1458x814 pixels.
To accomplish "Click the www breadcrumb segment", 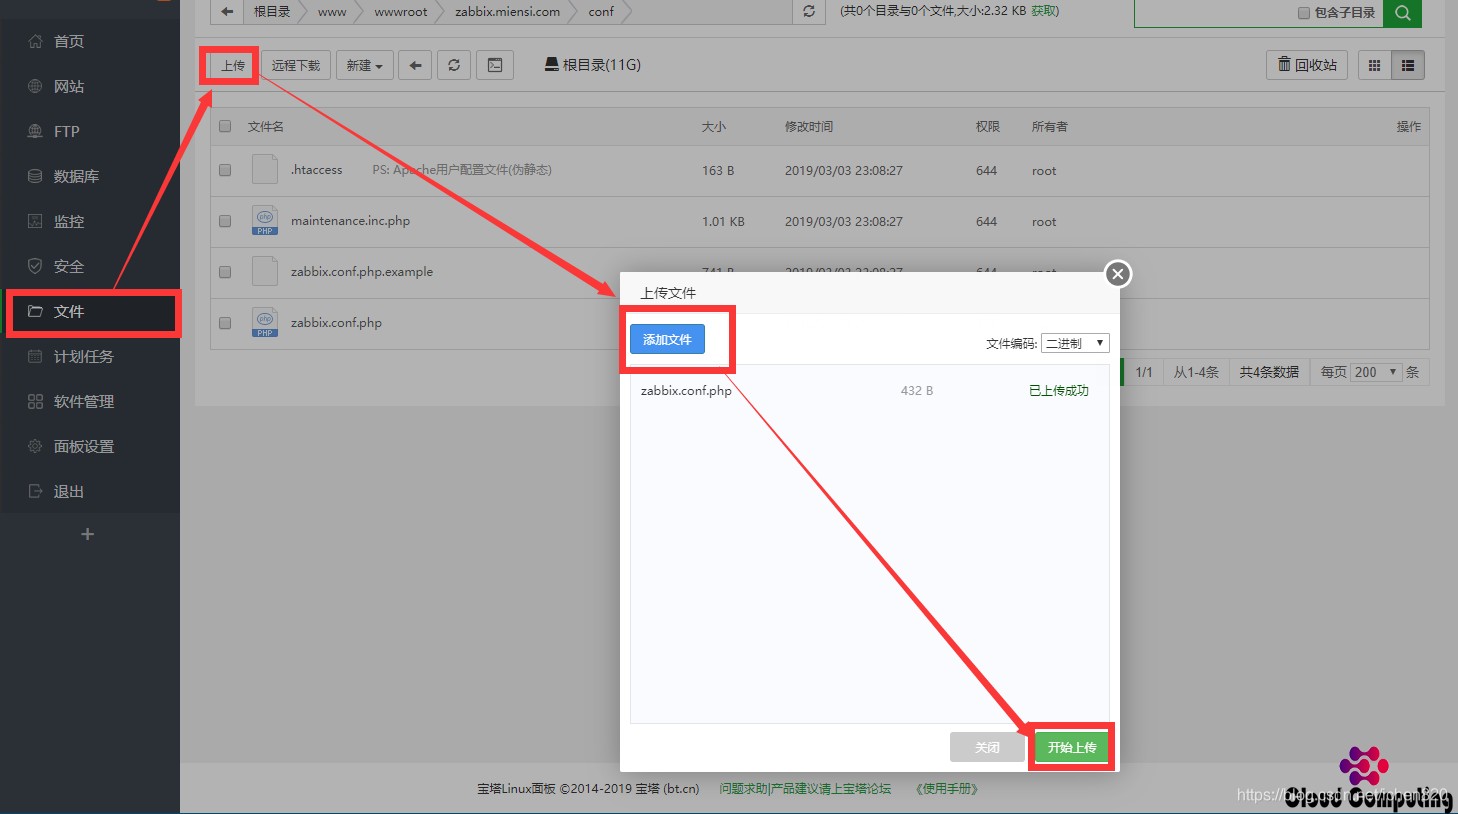I will (x=332, y=12).
